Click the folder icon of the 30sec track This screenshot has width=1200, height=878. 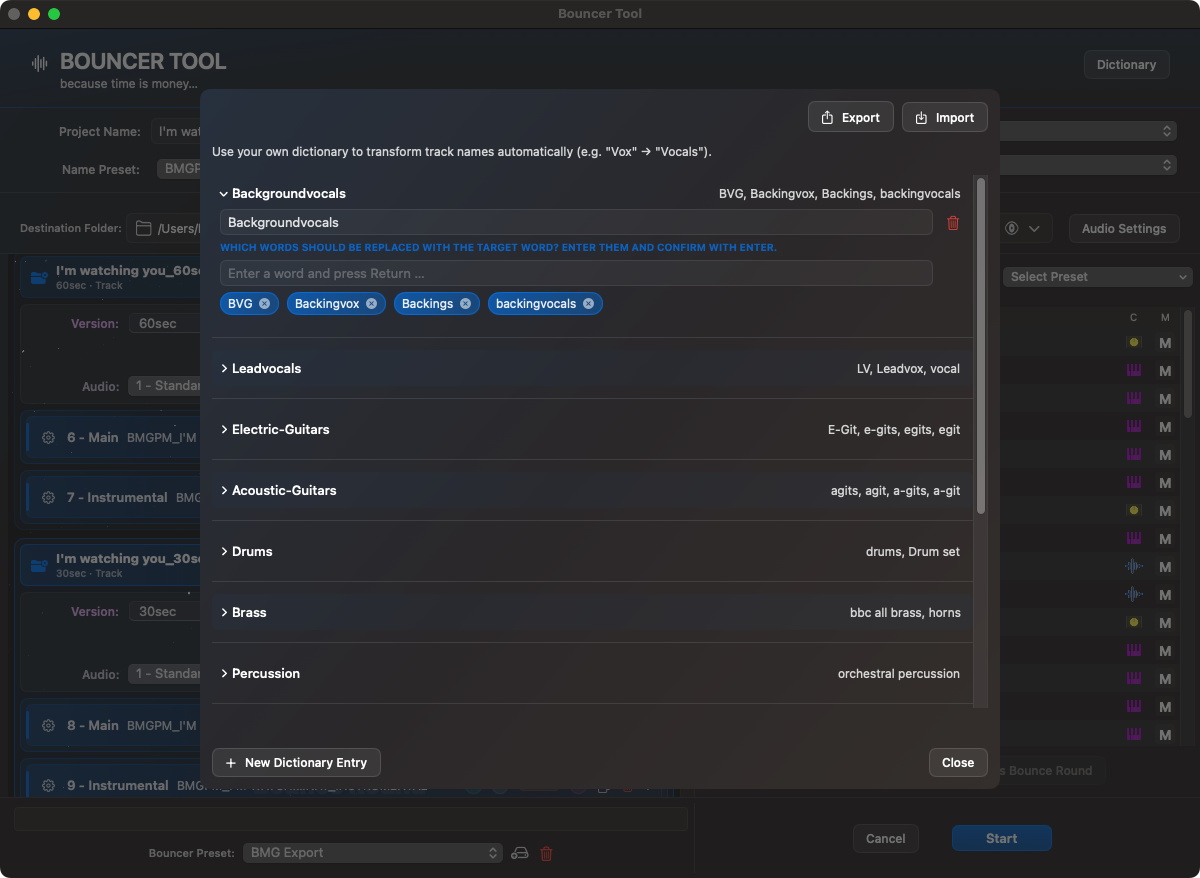click(39, 566)
